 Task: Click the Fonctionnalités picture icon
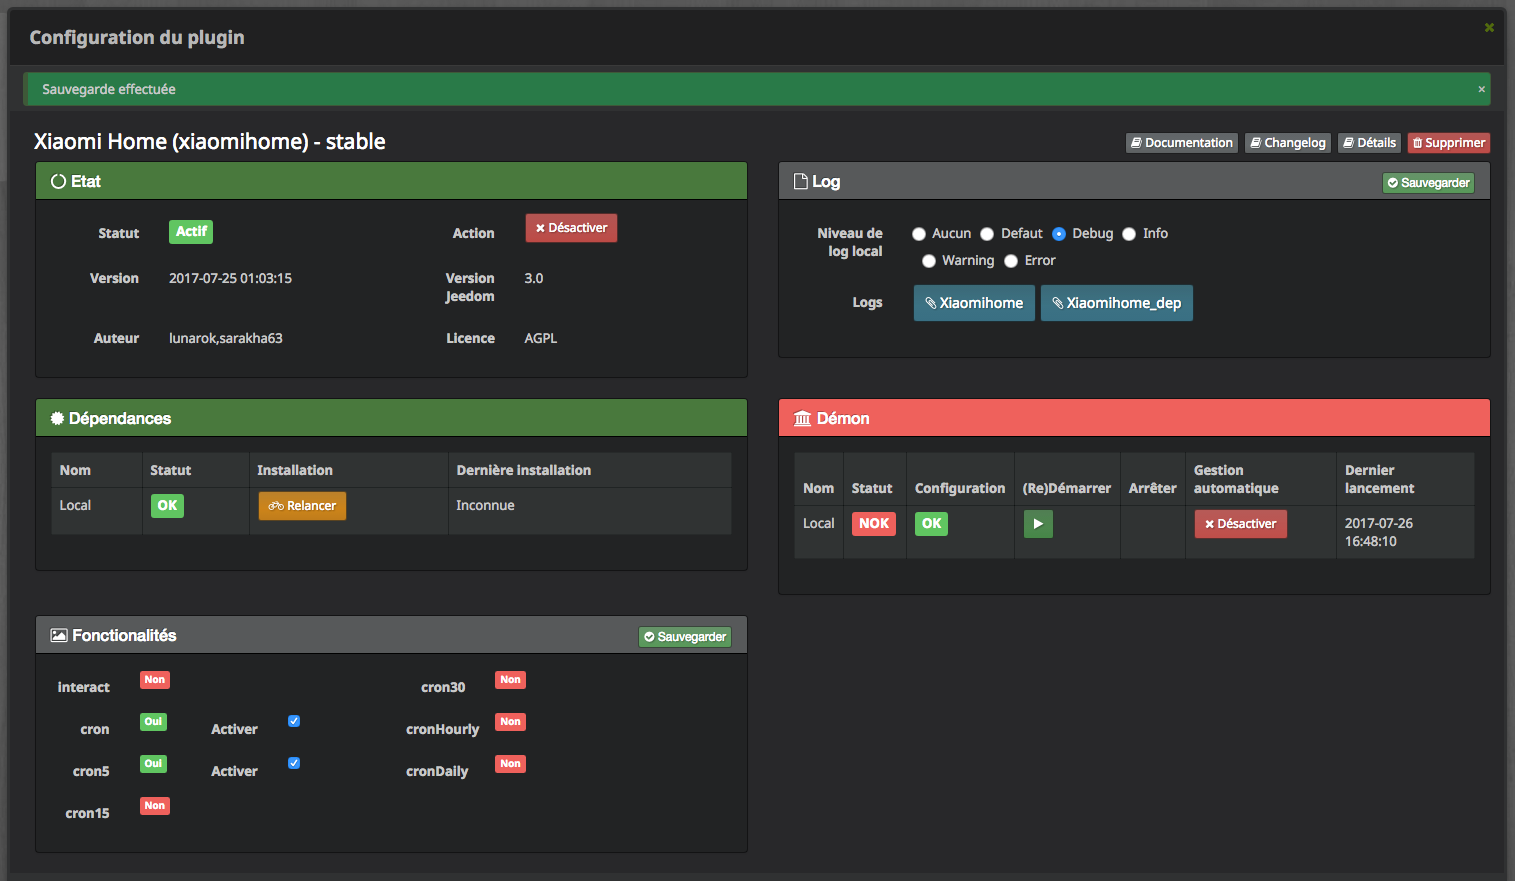[x=59, y=636]
